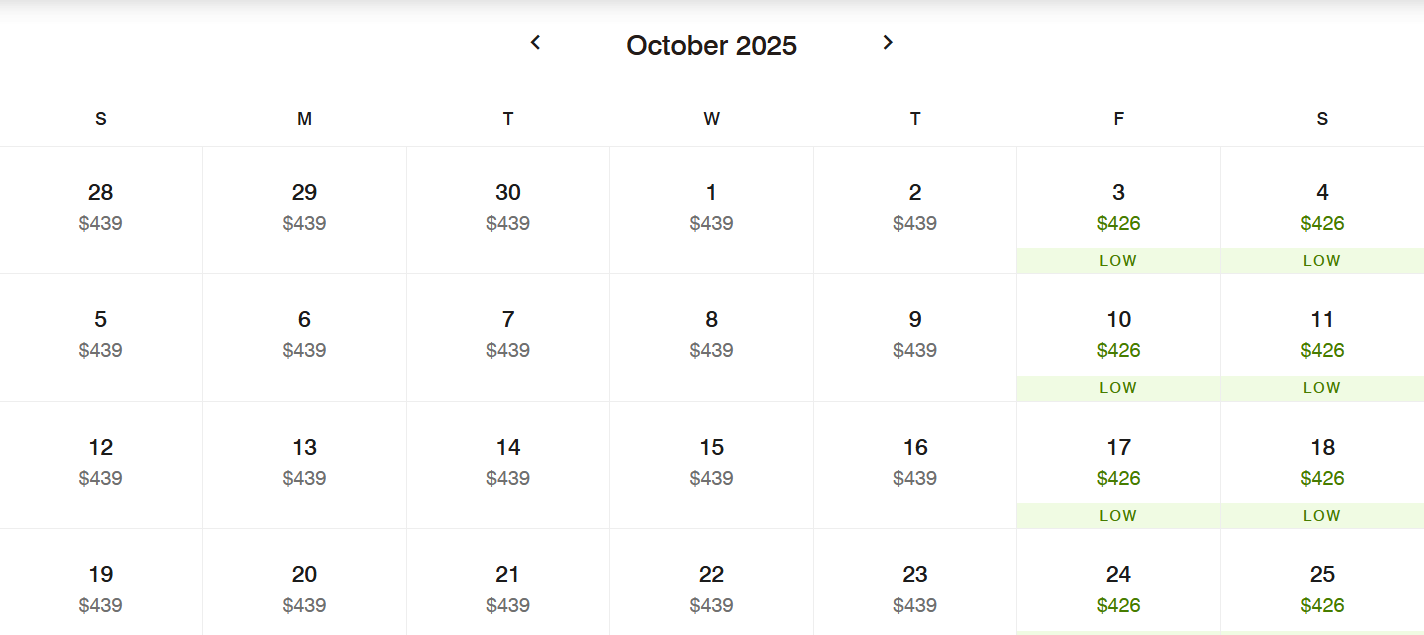Select October 8 date cell
Viewport: 1424px width, 635px height.
tap(711, 338)
